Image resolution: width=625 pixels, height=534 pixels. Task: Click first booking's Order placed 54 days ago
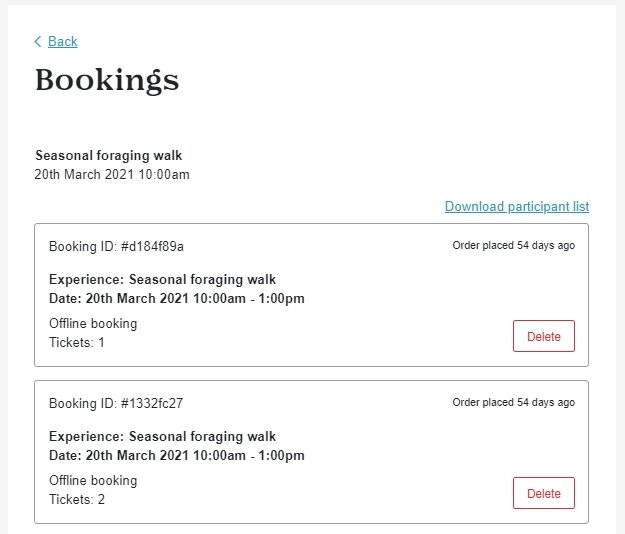pos(513,245)
